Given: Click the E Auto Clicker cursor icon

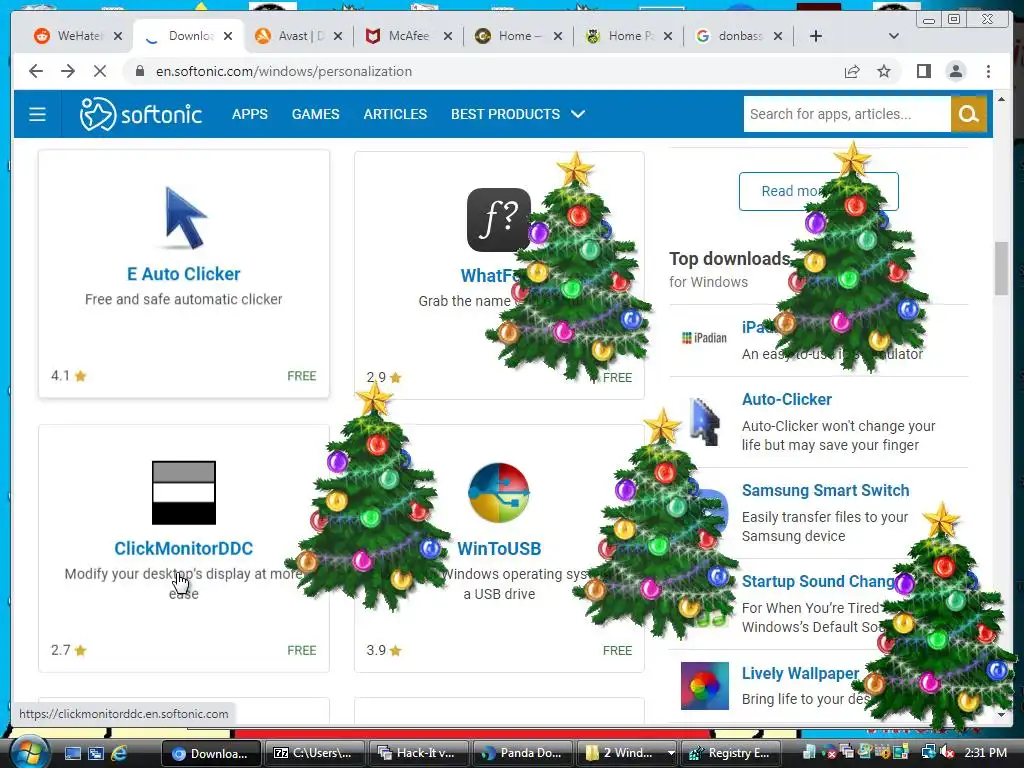Looking at the screenshot, I should [x=185, y=217].
